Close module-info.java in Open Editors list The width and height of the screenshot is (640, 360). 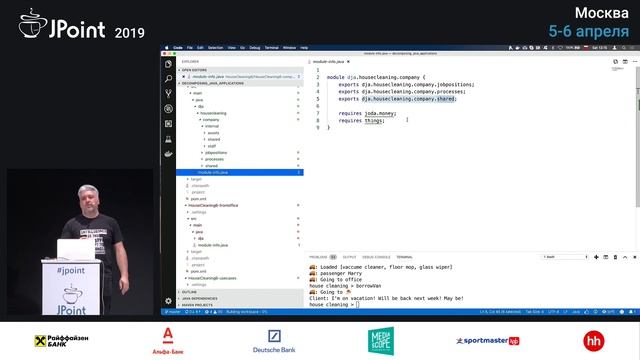point(184,77)
